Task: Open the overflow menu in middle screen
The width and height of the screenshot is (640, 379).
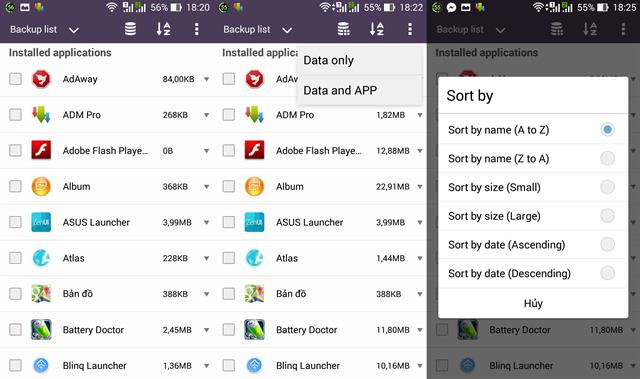Action: [410, 29]
